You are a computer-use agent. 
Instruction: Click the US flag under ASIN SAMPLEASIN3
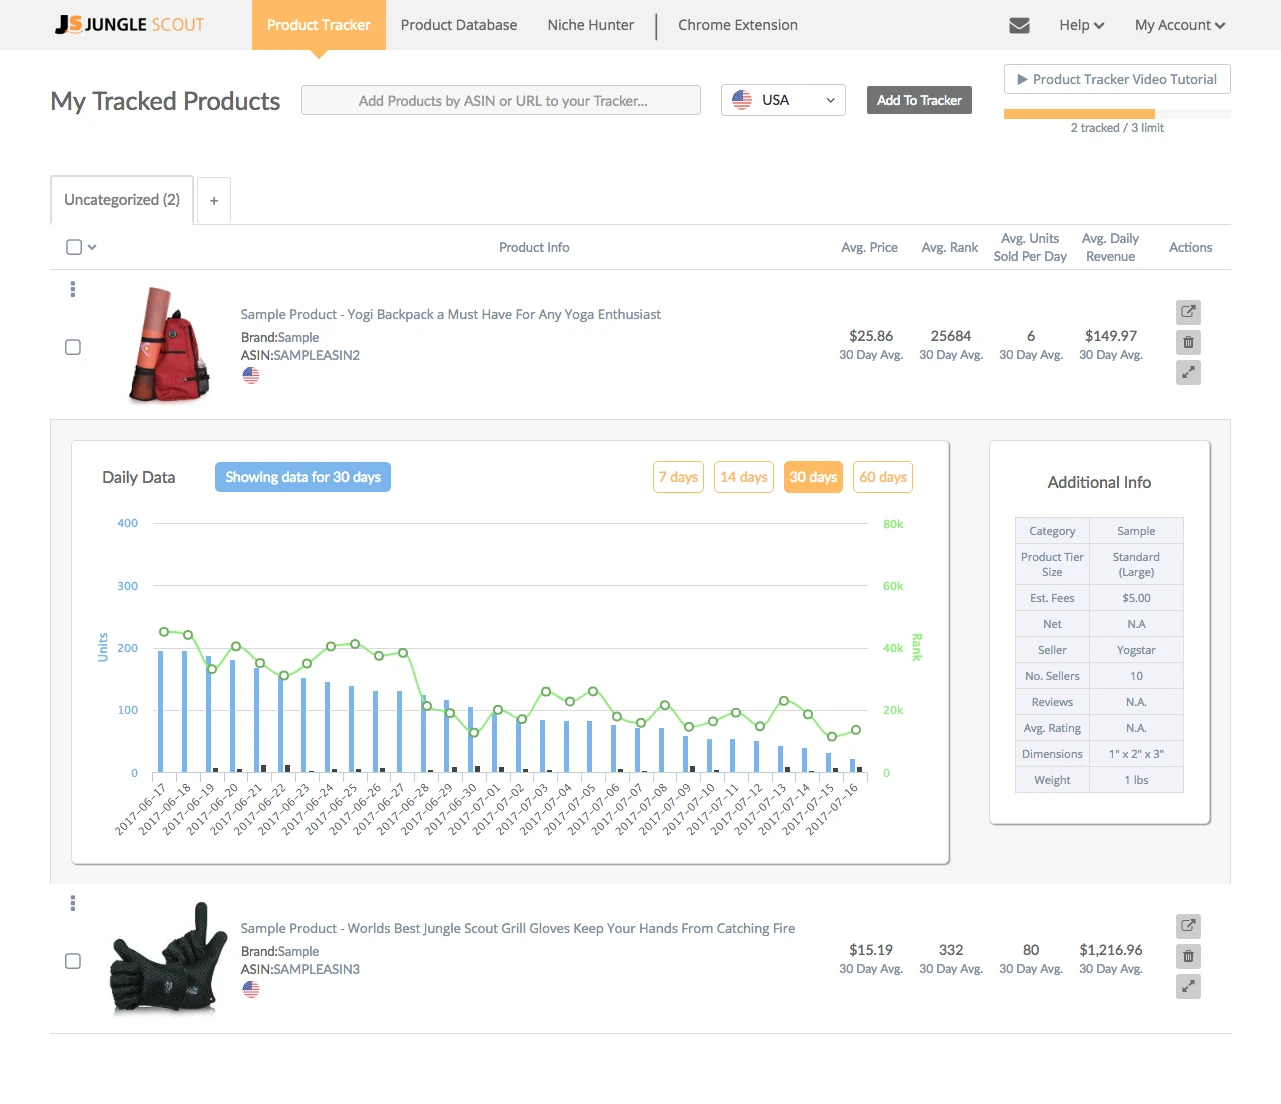pos(251,990)
